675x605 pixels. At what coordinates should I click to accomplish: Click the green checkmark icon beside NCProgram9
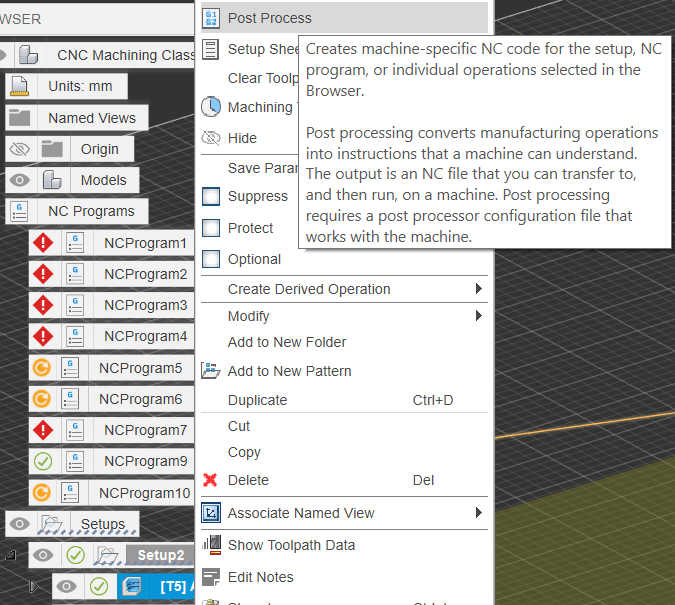(x=42, y=461)
